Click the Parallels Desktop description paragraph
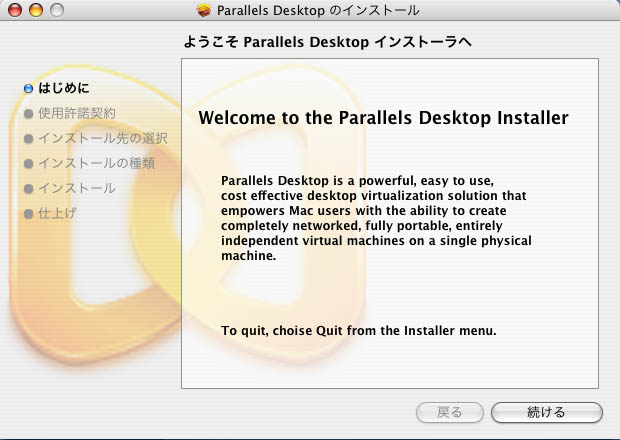The height and width of the screenshot is (440, 620). pyautogui.click(x=375, y=218)
